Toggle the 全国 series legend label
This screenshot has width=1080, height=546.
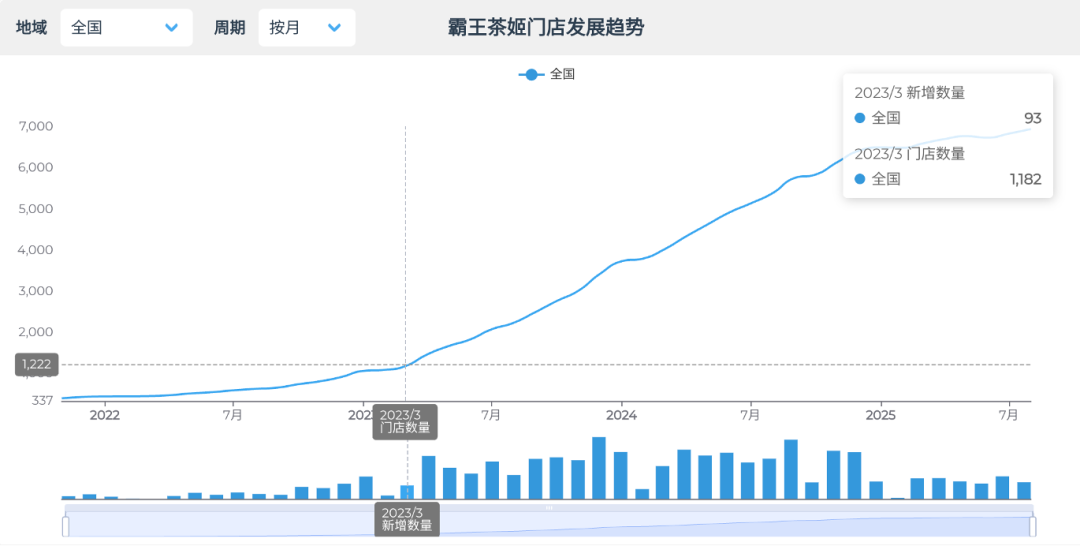pos(563,74)
